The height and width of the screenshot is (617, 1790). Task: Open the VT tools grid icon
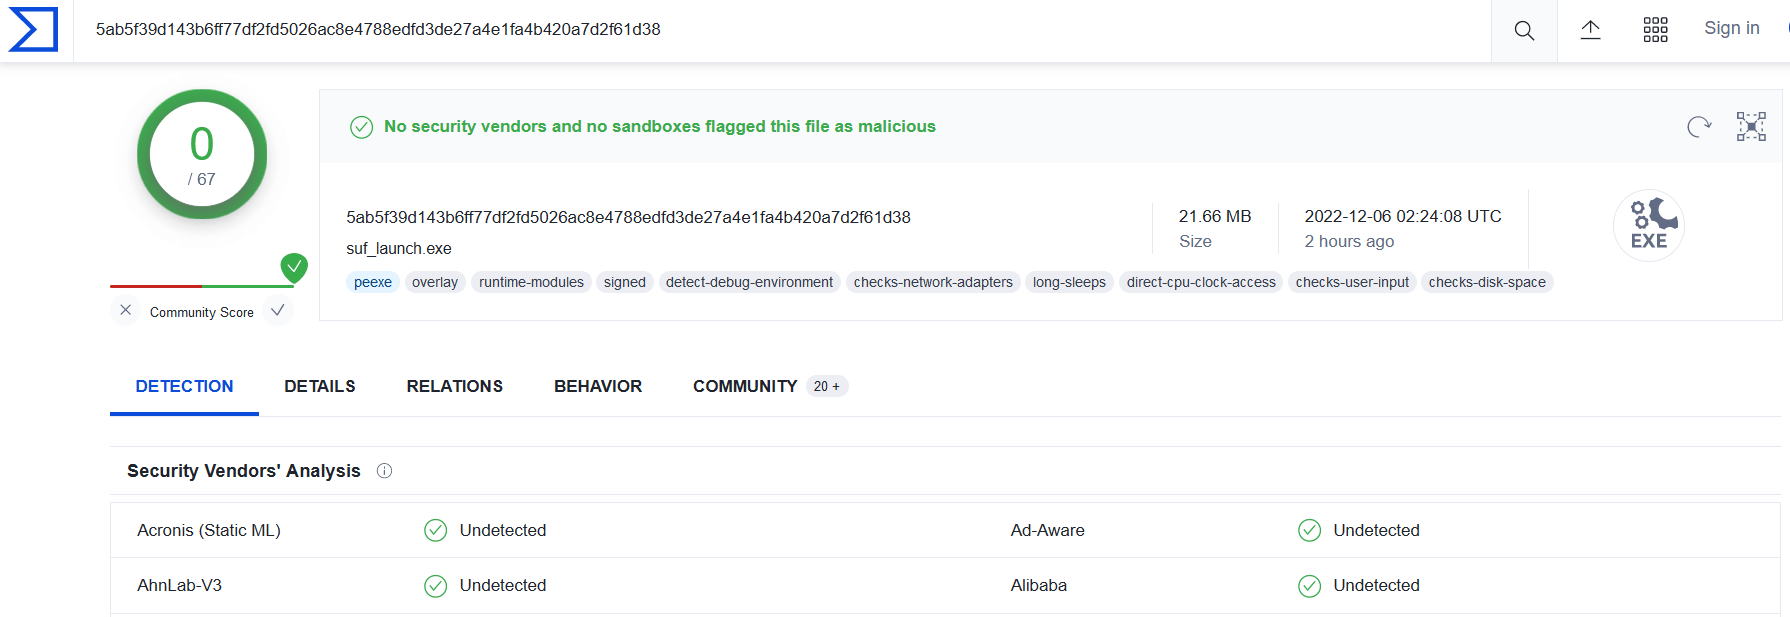click(1655, 30)
